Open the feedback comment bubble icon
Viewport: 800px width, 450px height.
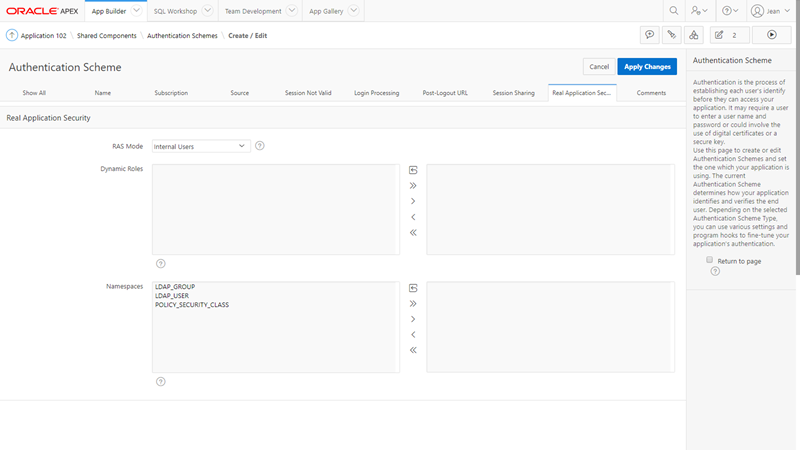click(649, 35)
